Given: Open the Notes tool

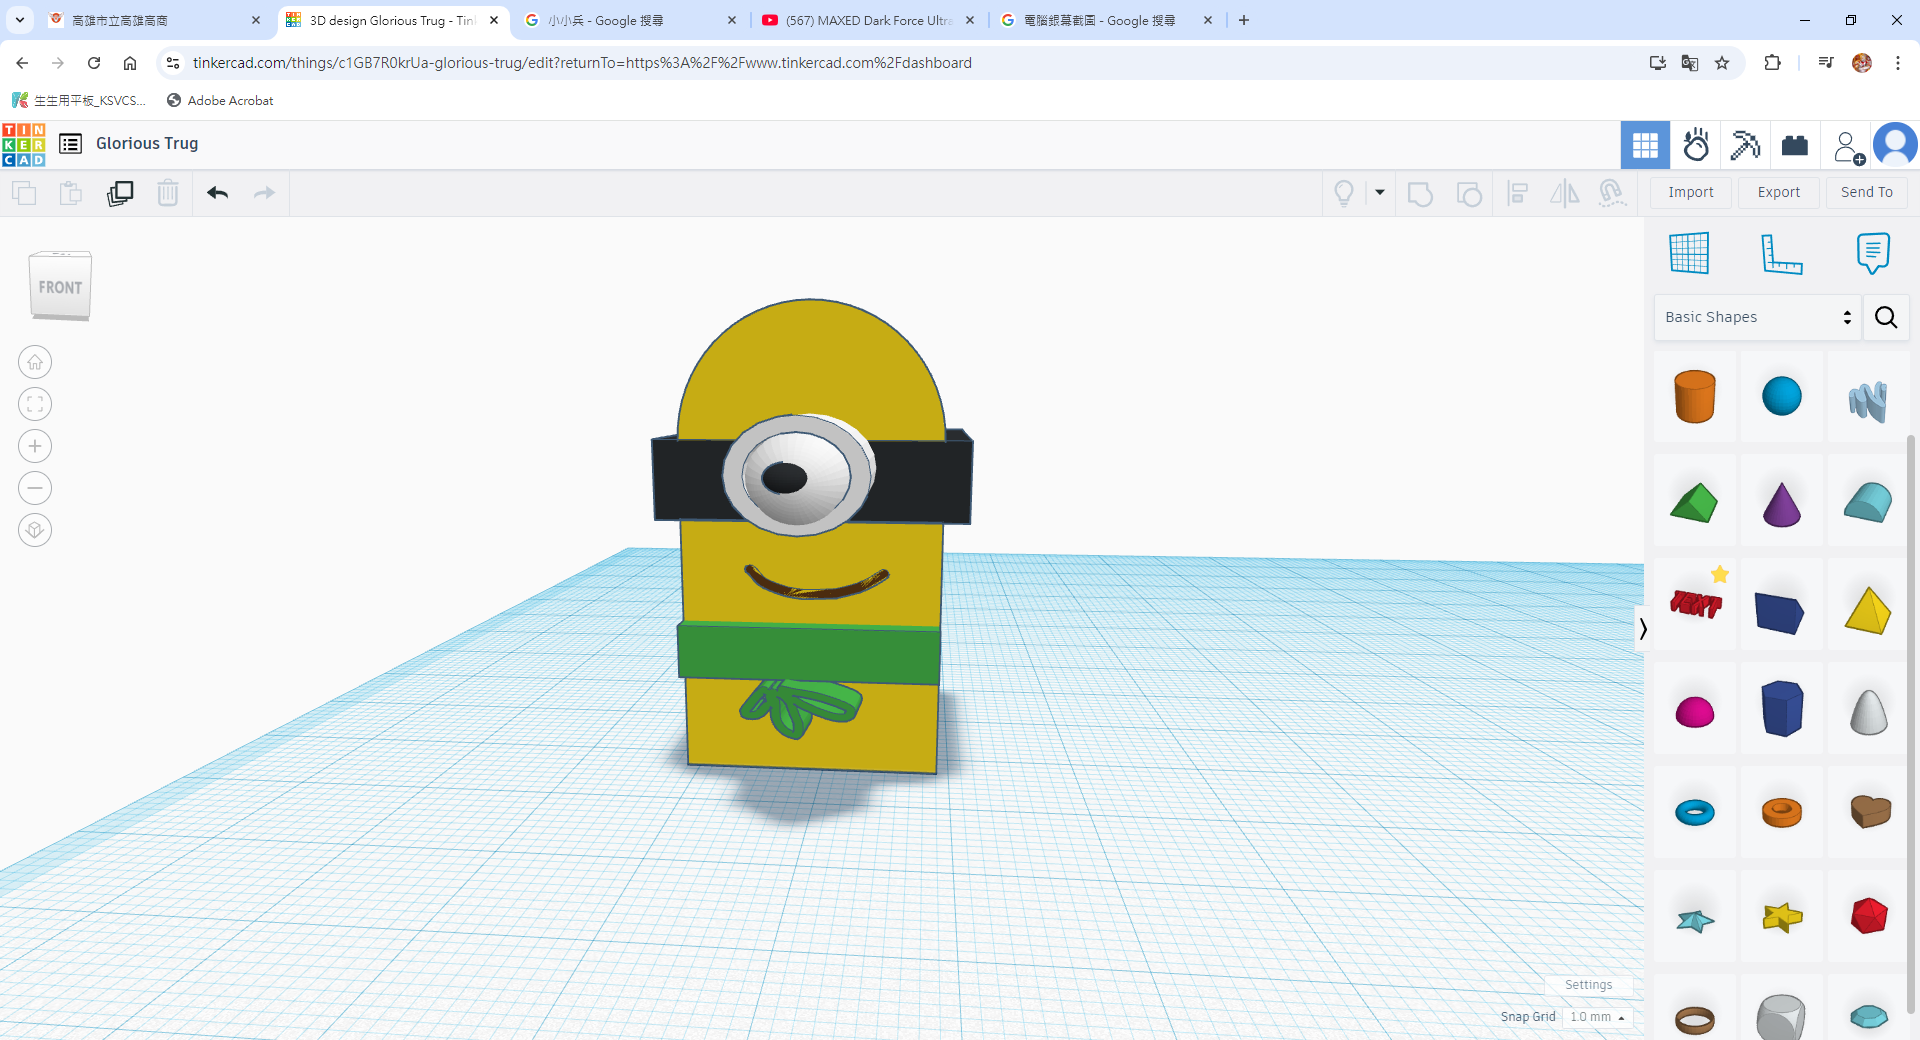Looking at the screenshot, I should tap(1872, 253).
